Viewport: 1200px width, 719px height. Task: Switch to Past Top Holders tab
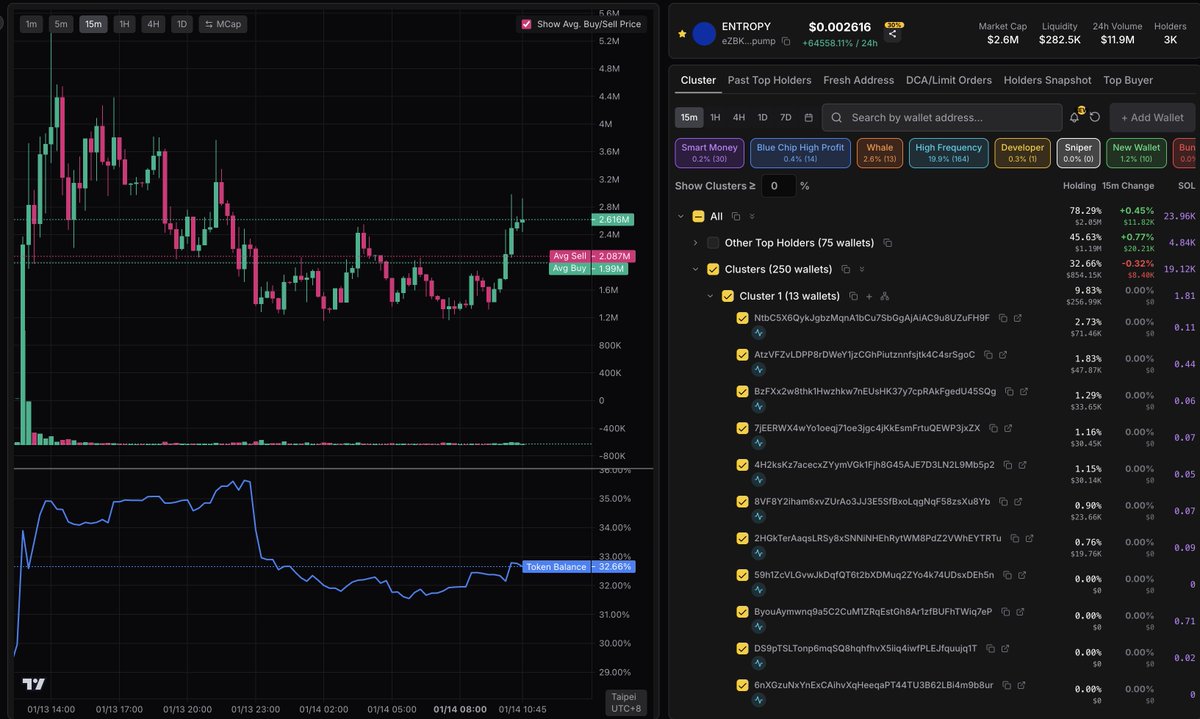coord(769,80)
